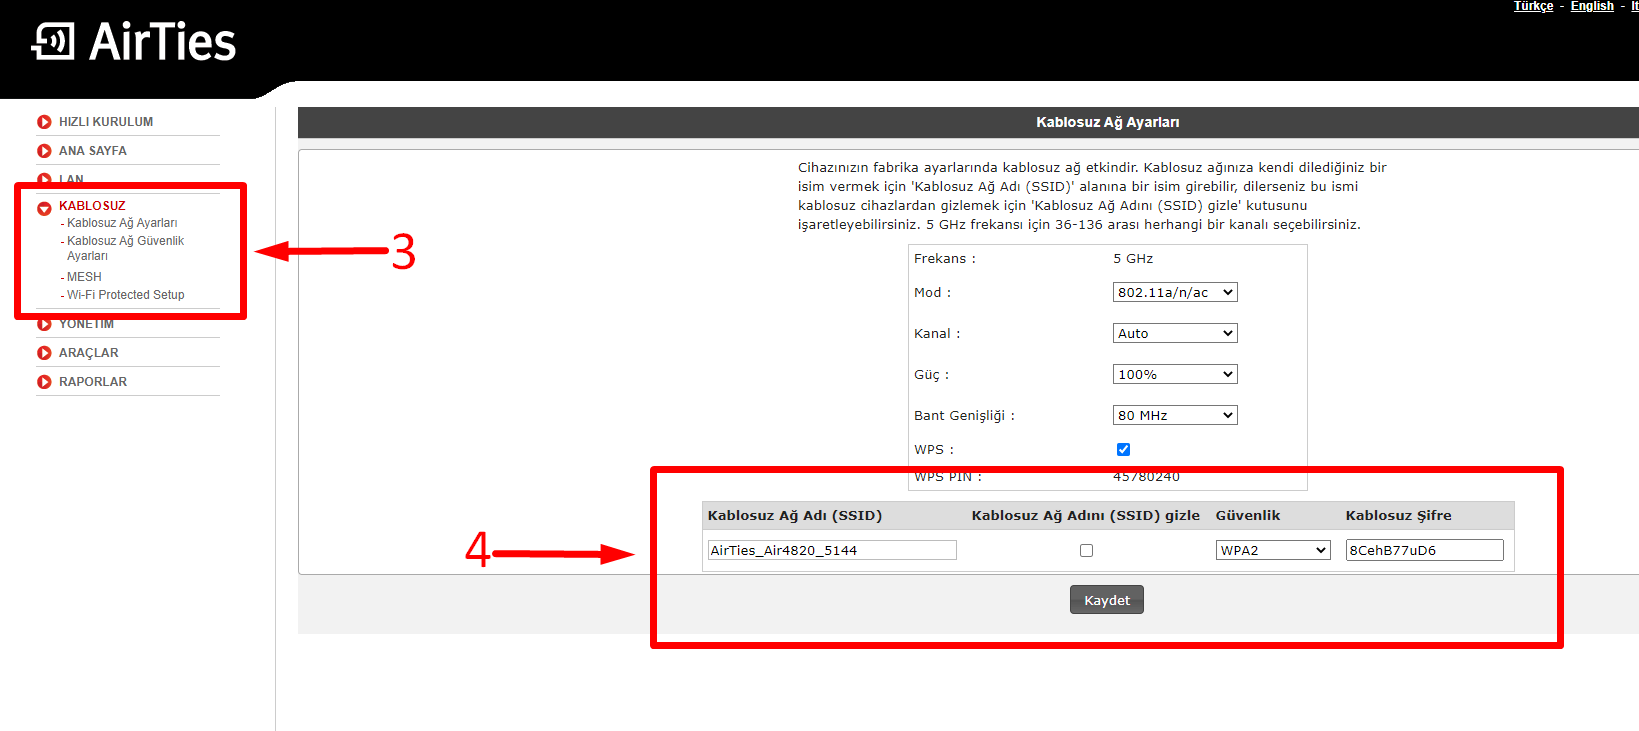Click the arrow icon beside ARAÇLAR
The image size is (1639, 731).
click(x=44, y=353)
